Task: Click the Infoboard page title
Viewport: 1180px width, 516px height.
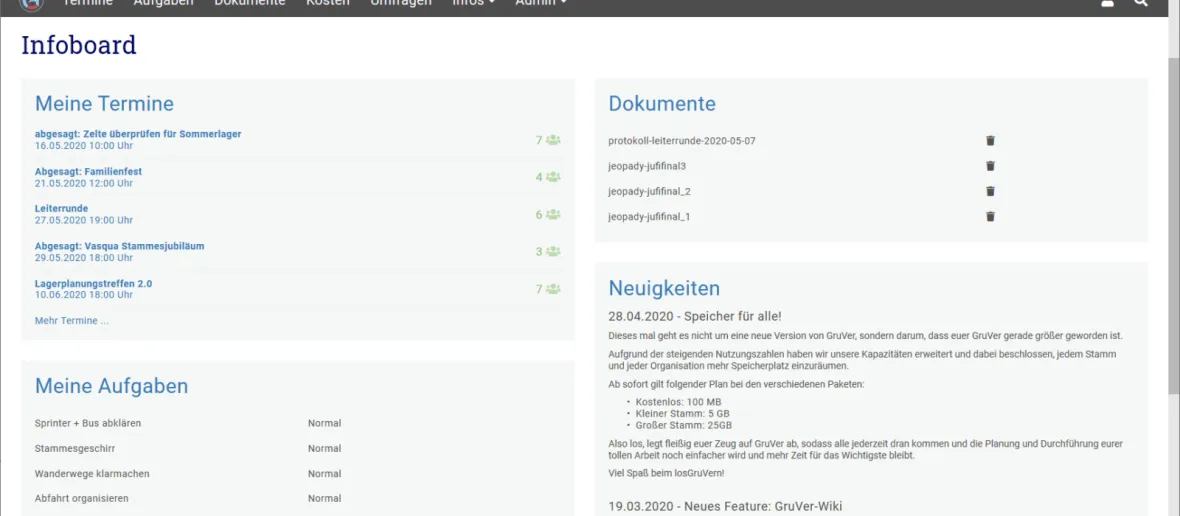Action: click(x=79, y=46)
